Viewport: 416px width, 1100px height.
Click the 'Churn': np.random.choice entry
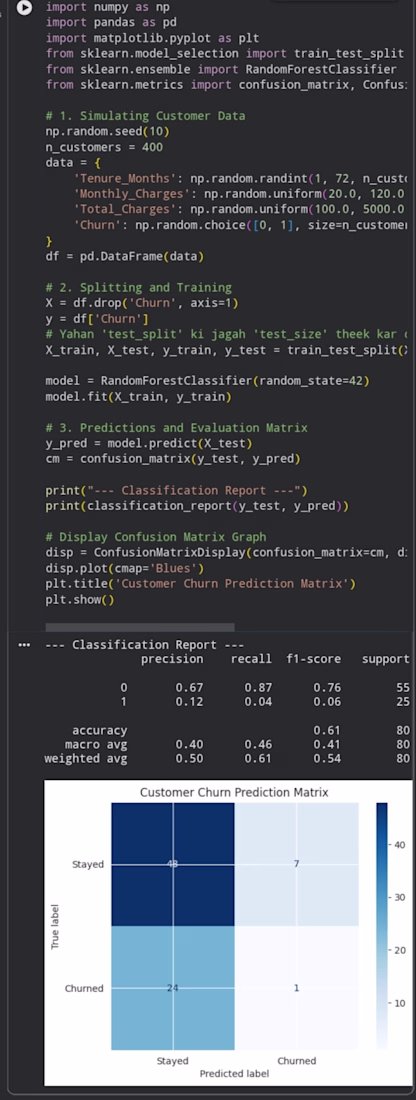[x=241, y=224]
